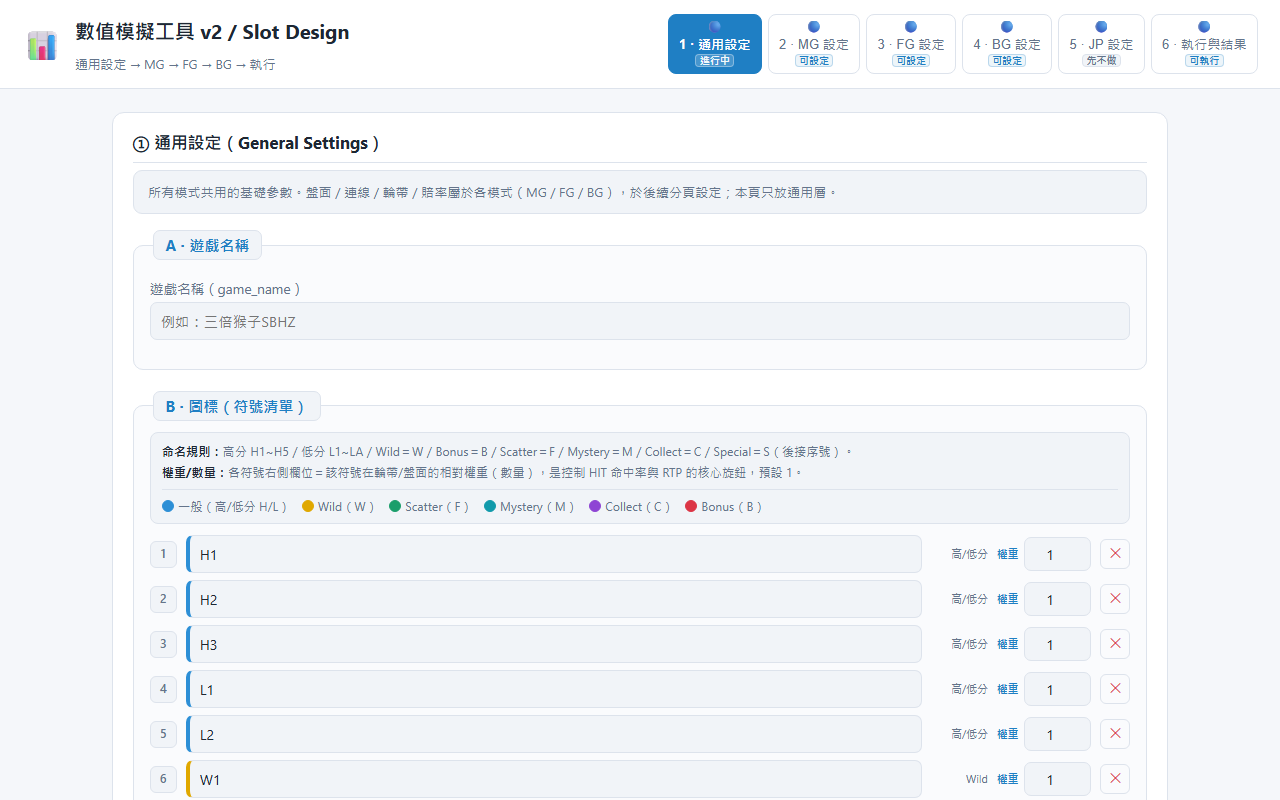
Task: Click the 命名規則 naming rule line
Action: pyautogui.click(x=507, y=452)
